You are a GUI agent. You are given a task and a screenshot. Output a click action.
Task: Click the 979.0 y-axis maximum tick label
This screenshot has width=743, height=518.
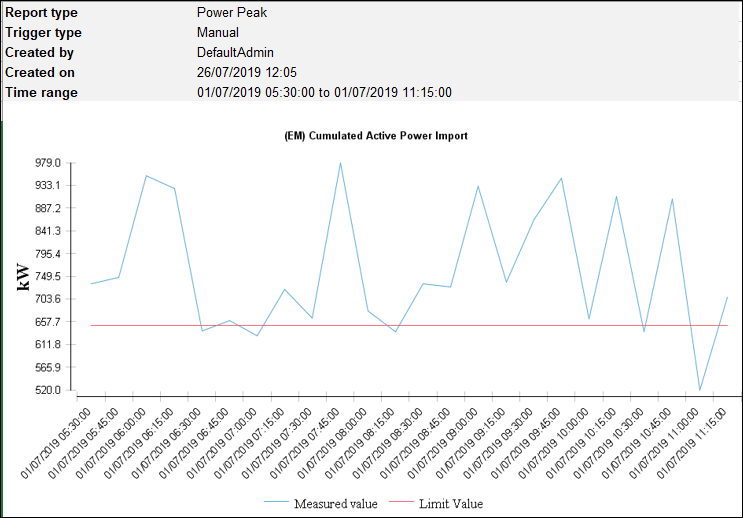coord(49,163)
